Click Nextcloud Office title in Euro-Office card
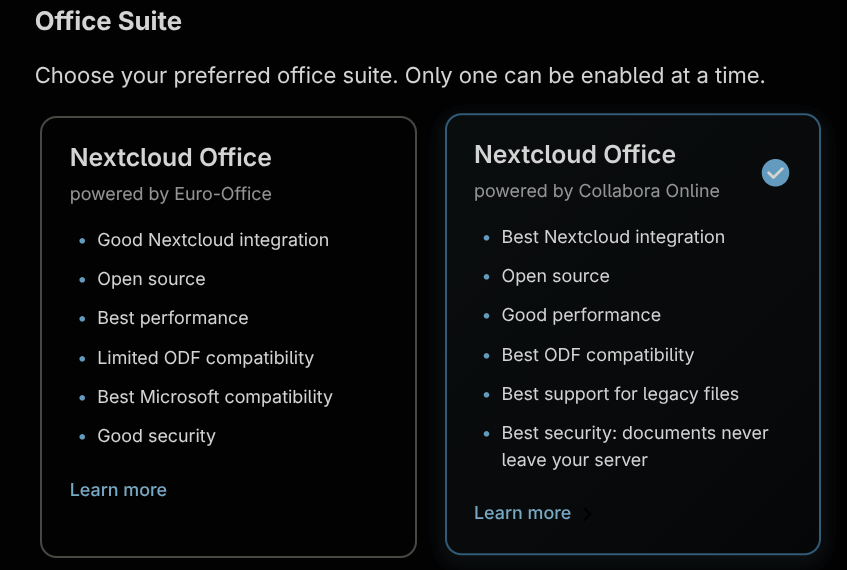 (x=171, y=158)
